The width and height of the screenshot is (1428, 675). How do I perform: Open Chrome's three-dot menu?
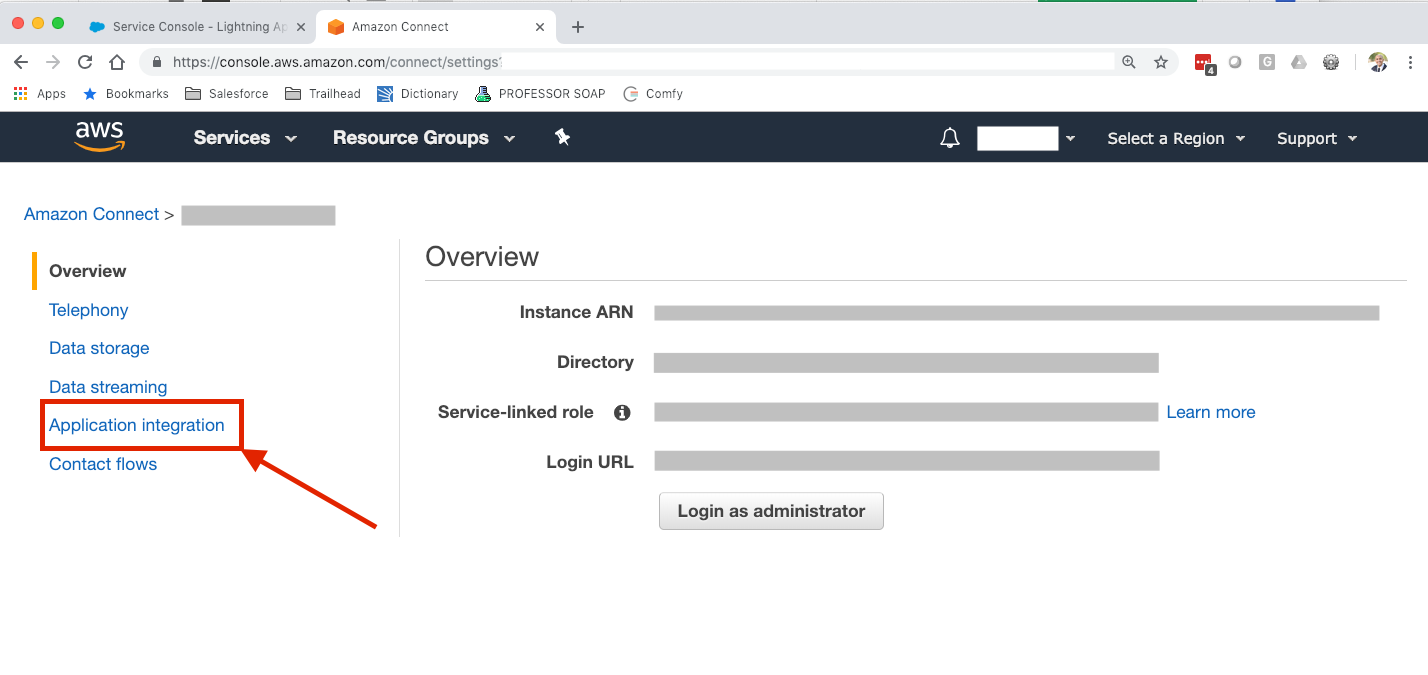(1410, 62)
